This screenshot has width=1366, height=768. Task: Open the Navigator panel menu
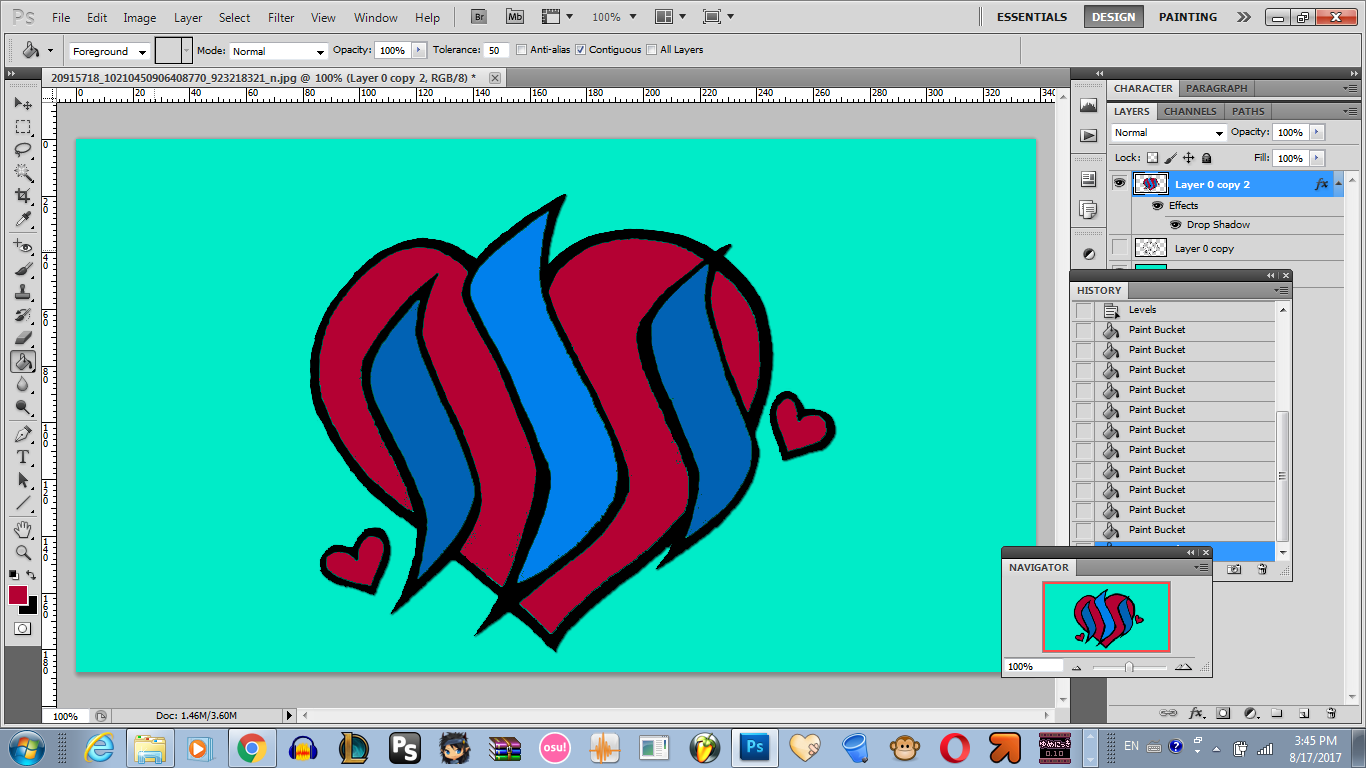tap(1201, 567)
